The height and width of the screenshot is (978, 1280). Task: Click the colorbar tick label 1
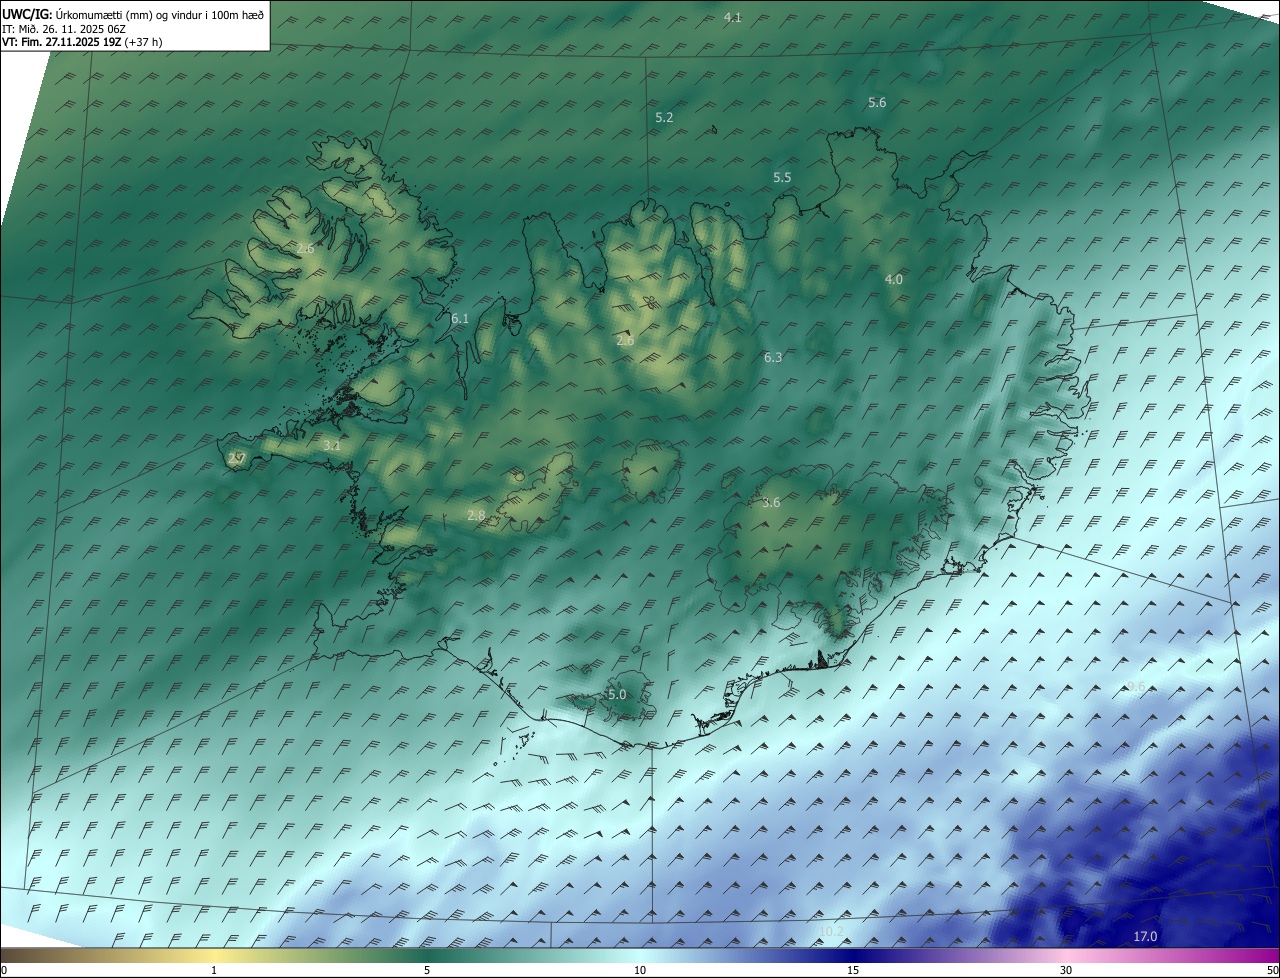point(214,971)
